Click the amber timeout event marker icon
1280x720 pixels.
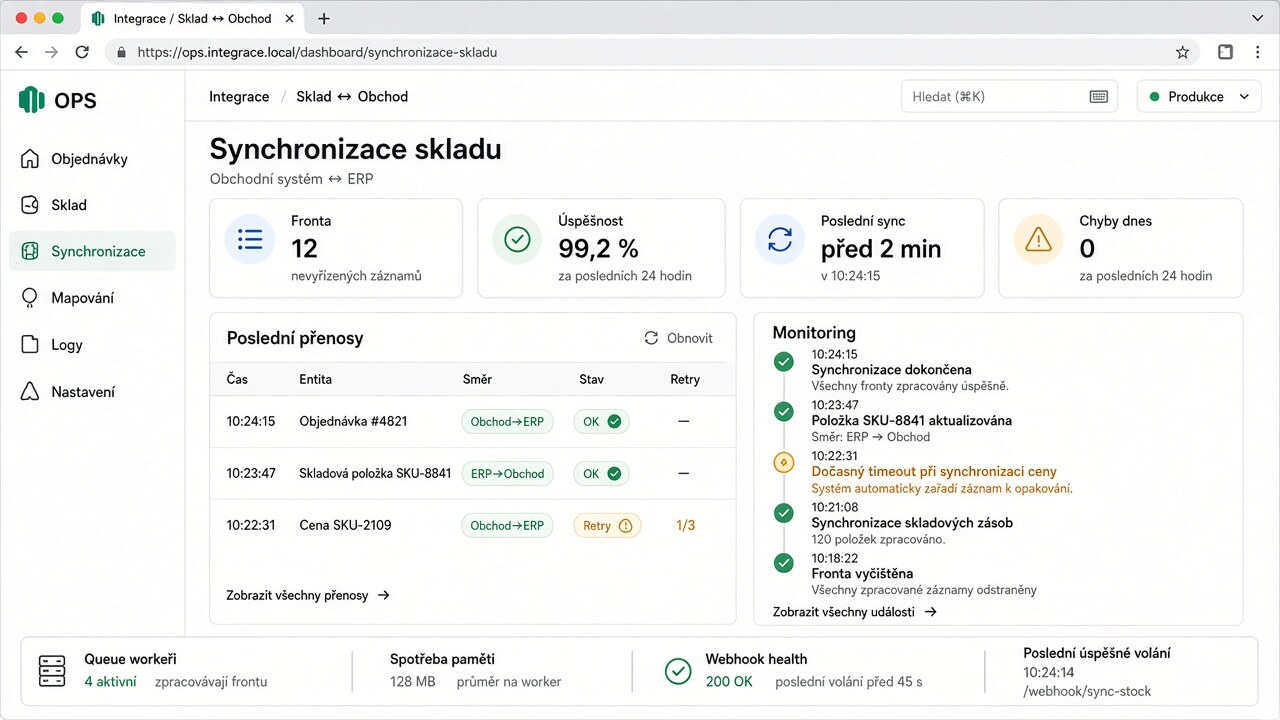(783, 462)
